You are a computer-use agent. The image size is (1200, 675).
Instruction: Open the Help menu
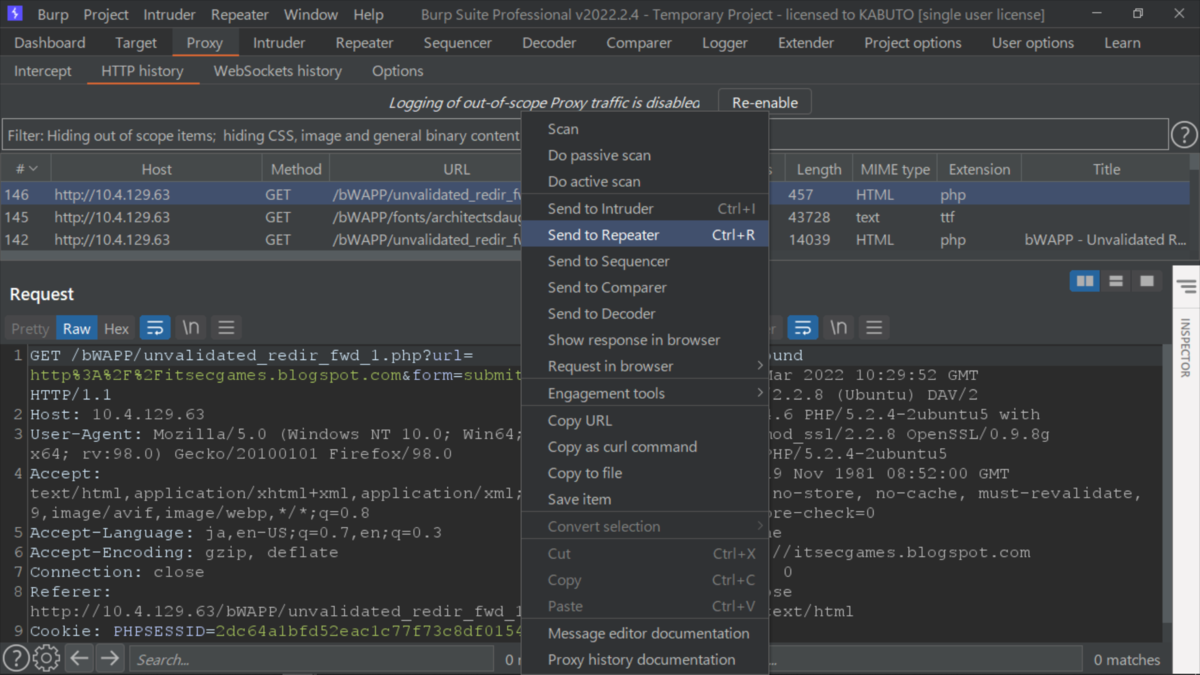pos(368,14)
